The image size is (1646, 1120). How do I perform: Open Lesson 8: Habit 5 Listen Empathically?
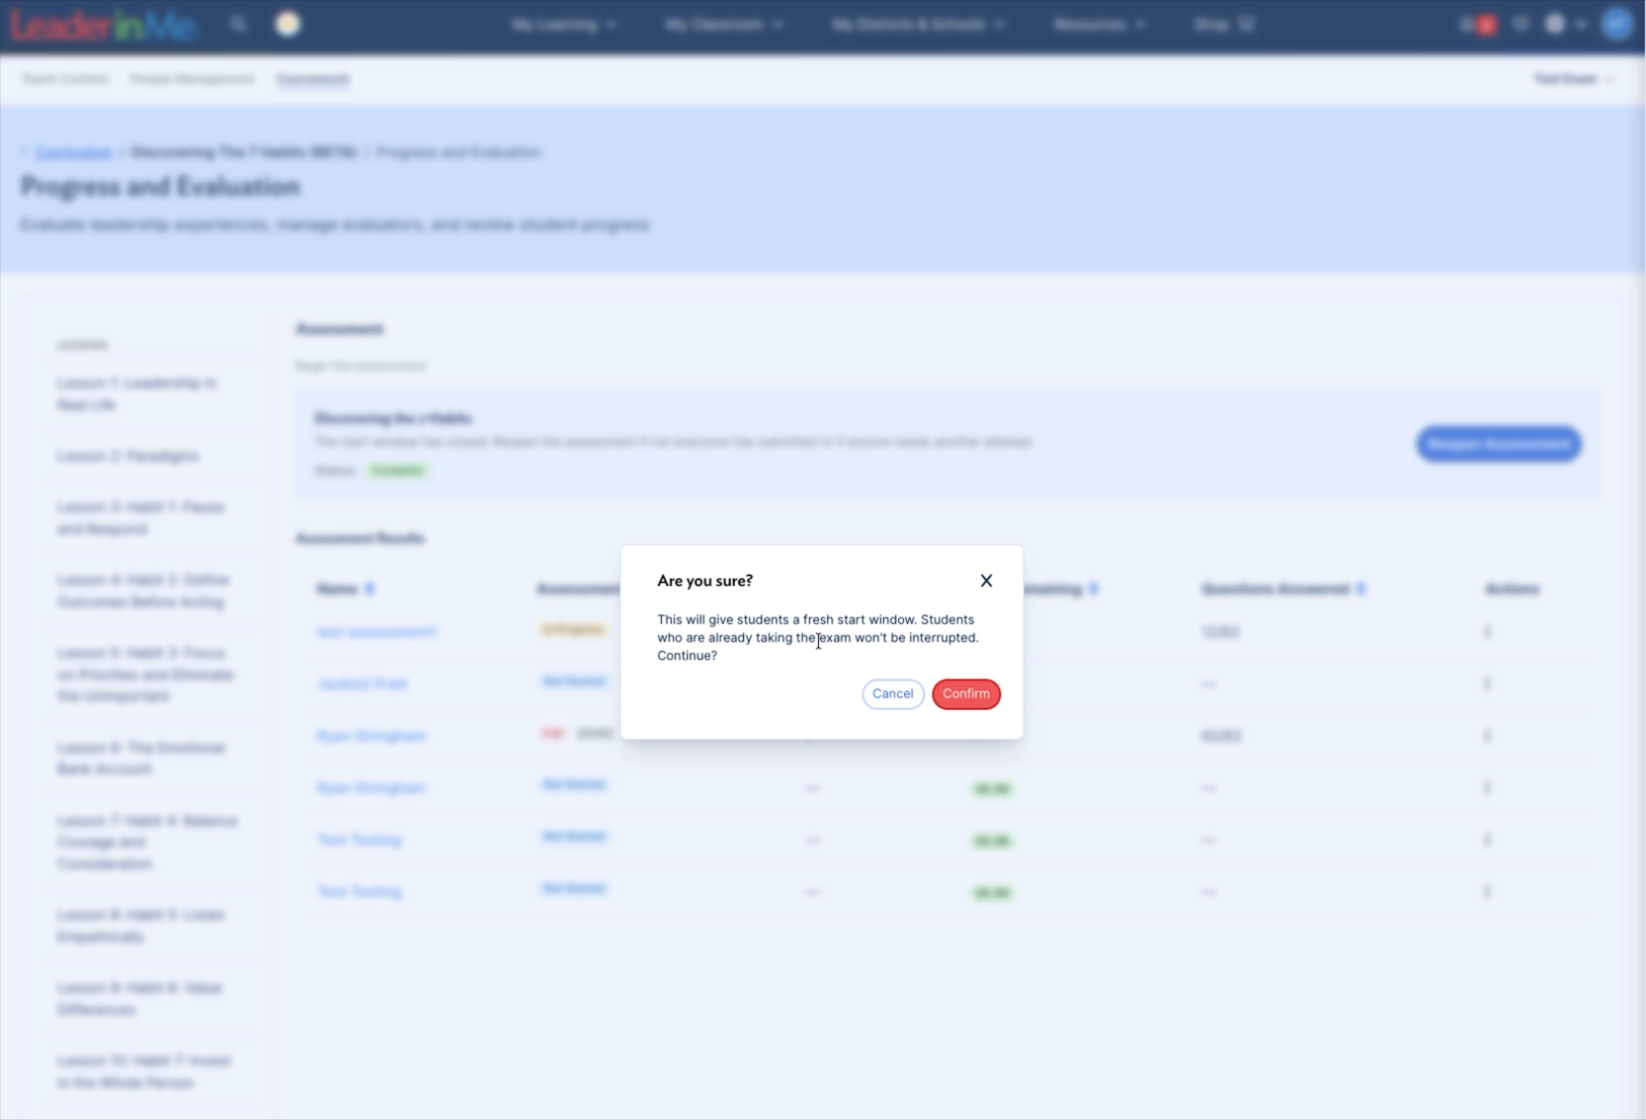click(x=141, y=926)
